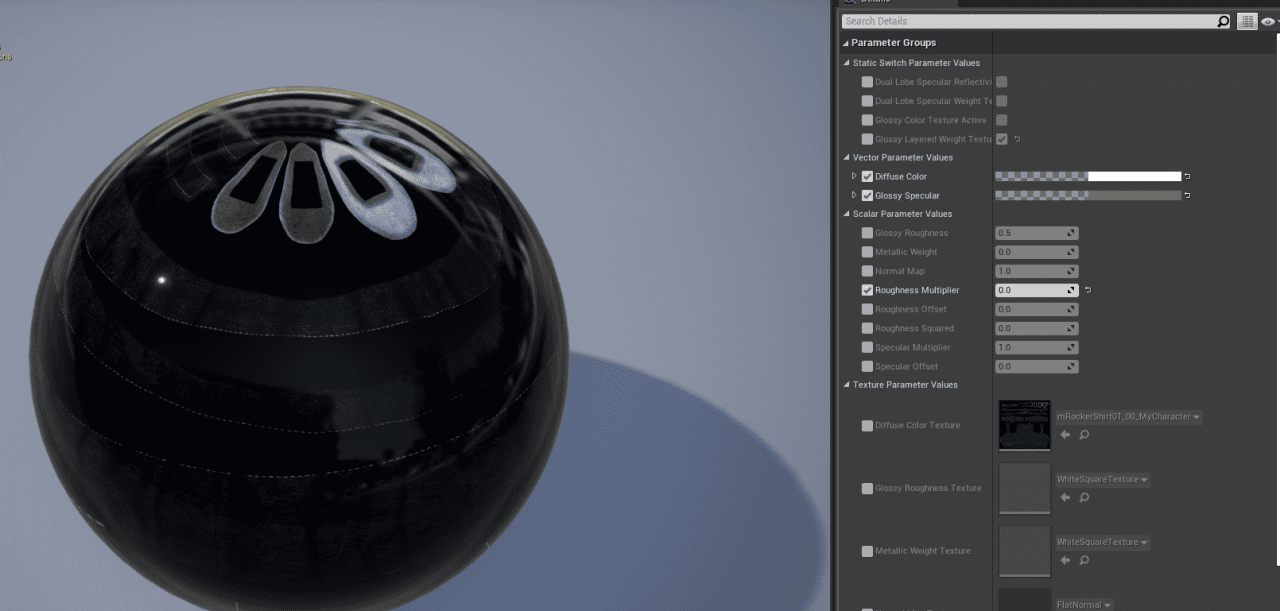The height and width of the screenshot is (611, 1280).
Task: Enable the Glossy Roughness override checkbox
Action: point(867,233)
